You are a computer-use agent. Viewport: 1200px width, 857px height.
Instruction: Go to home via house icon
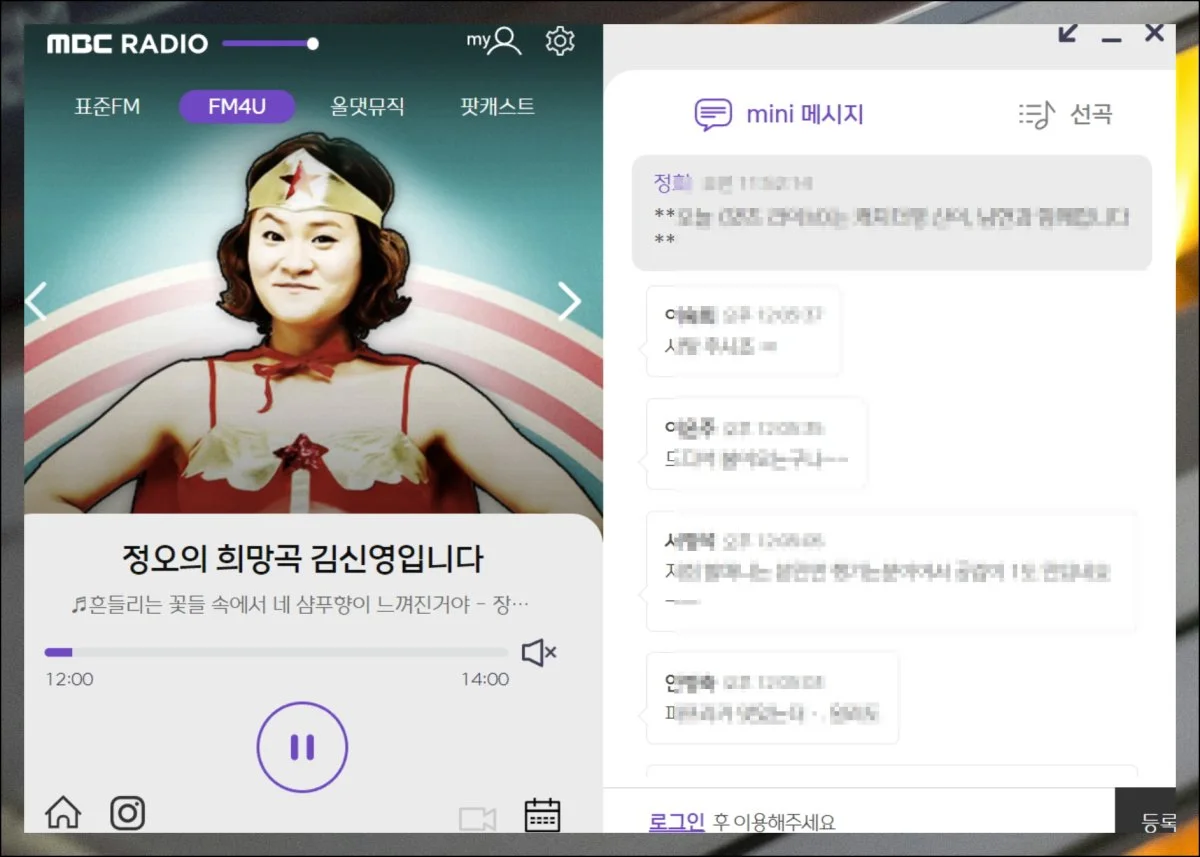pos(63,813)
